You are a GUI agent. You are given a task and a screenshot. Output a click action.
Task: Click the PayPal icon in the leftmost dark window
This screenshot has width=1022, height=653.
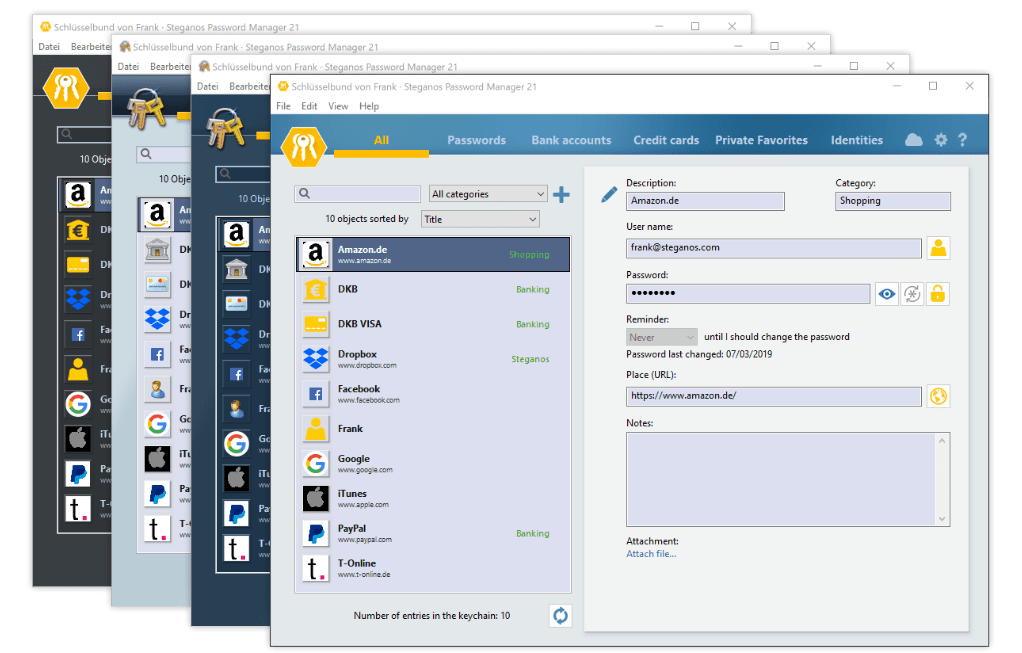(x=78, y=474)
